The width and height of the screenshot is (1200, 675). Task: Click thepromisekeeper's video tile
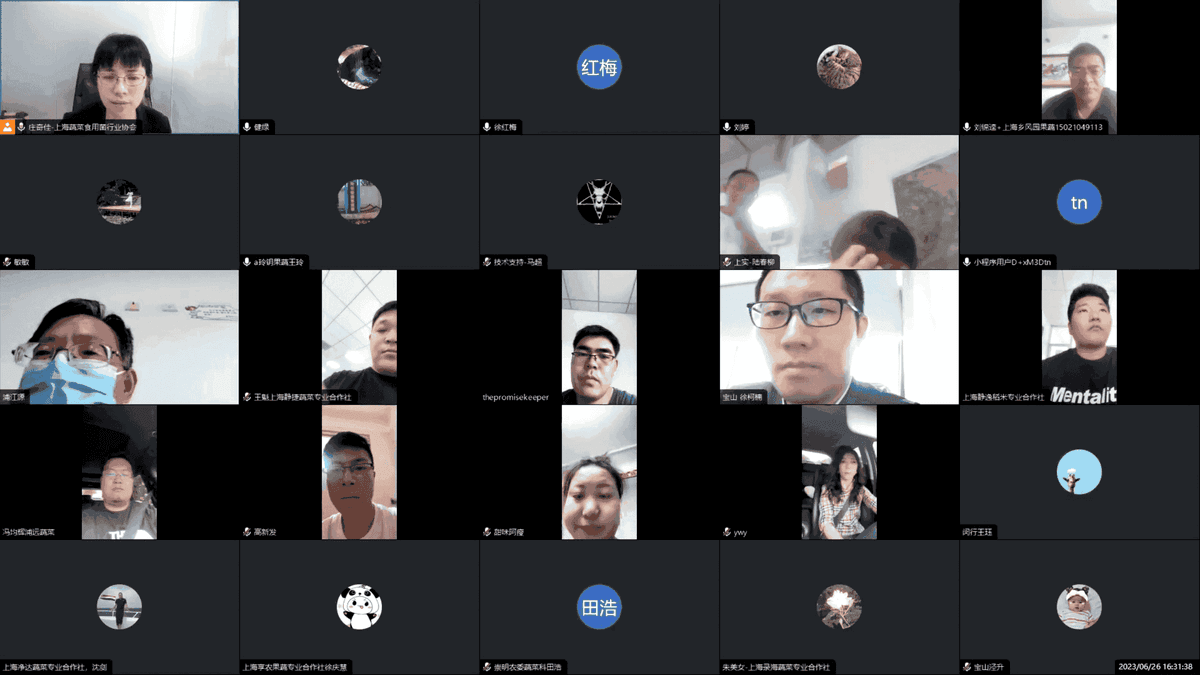[599, 337]
